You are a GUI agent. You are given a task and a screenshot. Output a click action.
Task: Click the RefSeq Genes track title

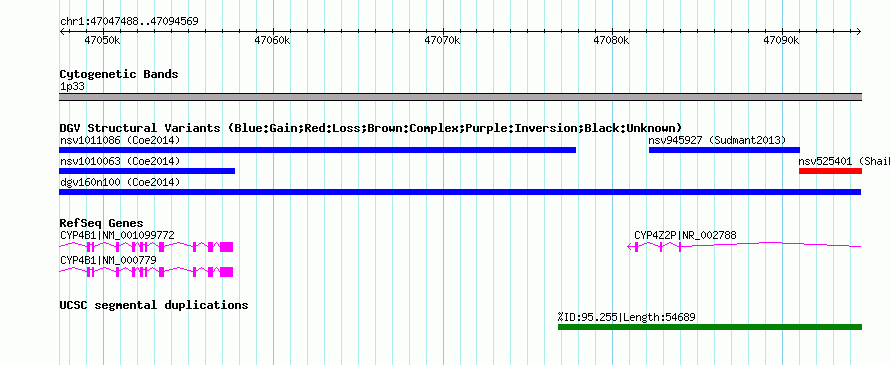[102, 223]
